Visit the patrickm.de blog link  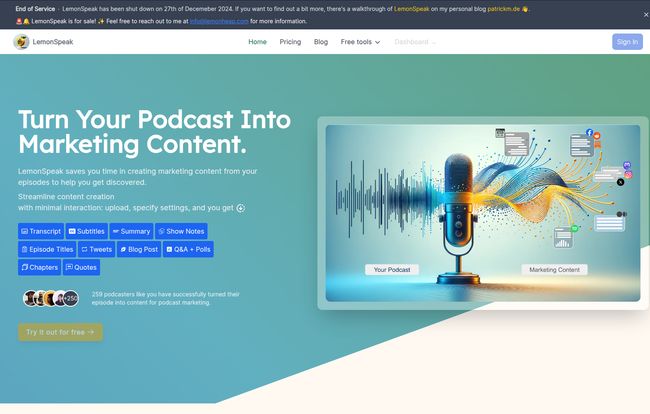click(x=503, y=9)
